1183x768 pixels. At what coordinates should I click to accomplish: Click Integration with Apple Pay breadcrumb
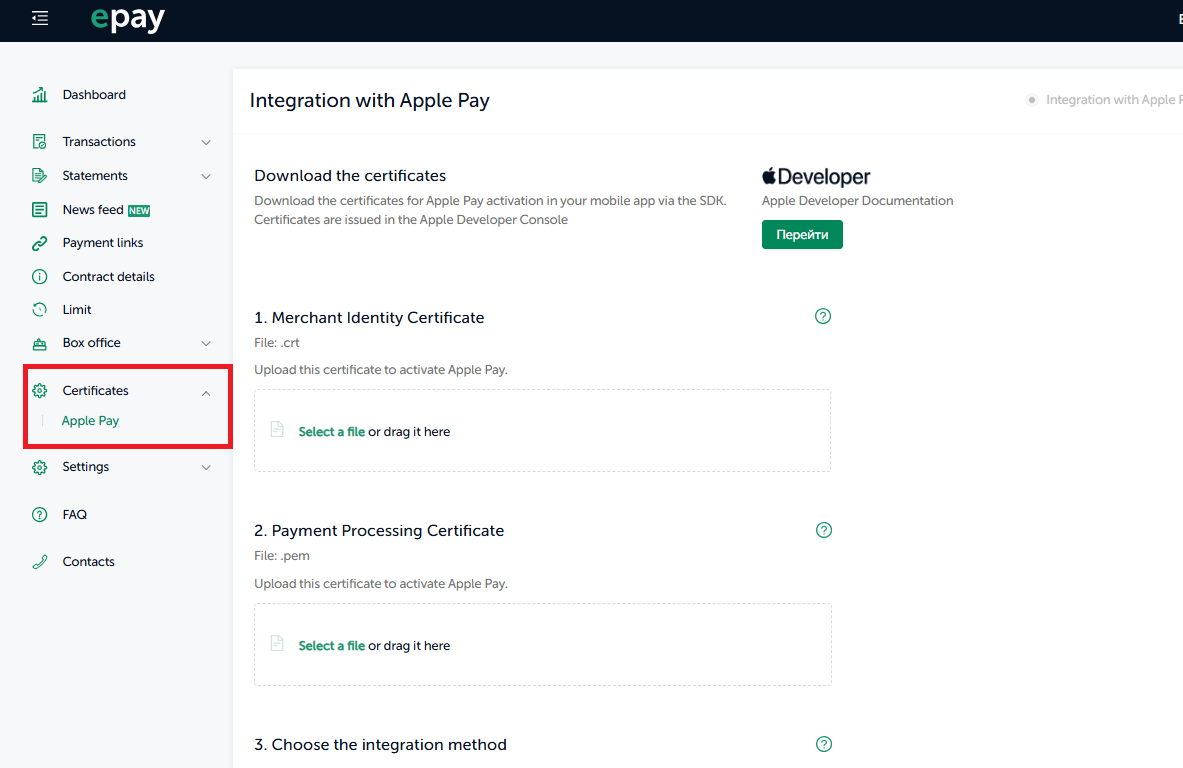click(x=1113, y=100)
